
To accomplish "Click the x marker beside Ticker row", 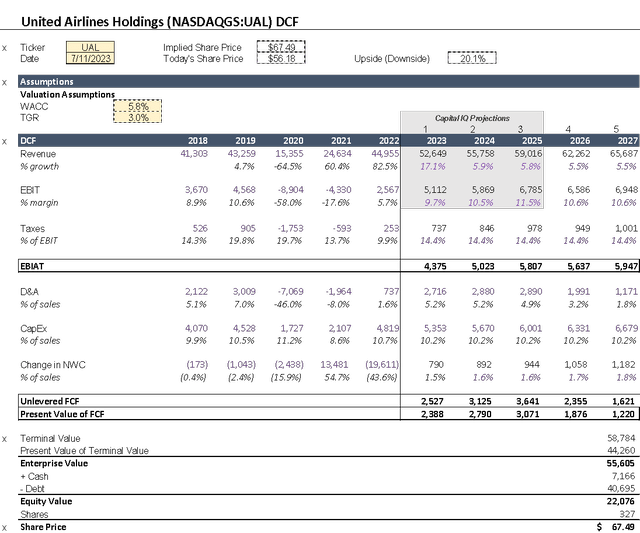I will point(4,48).
